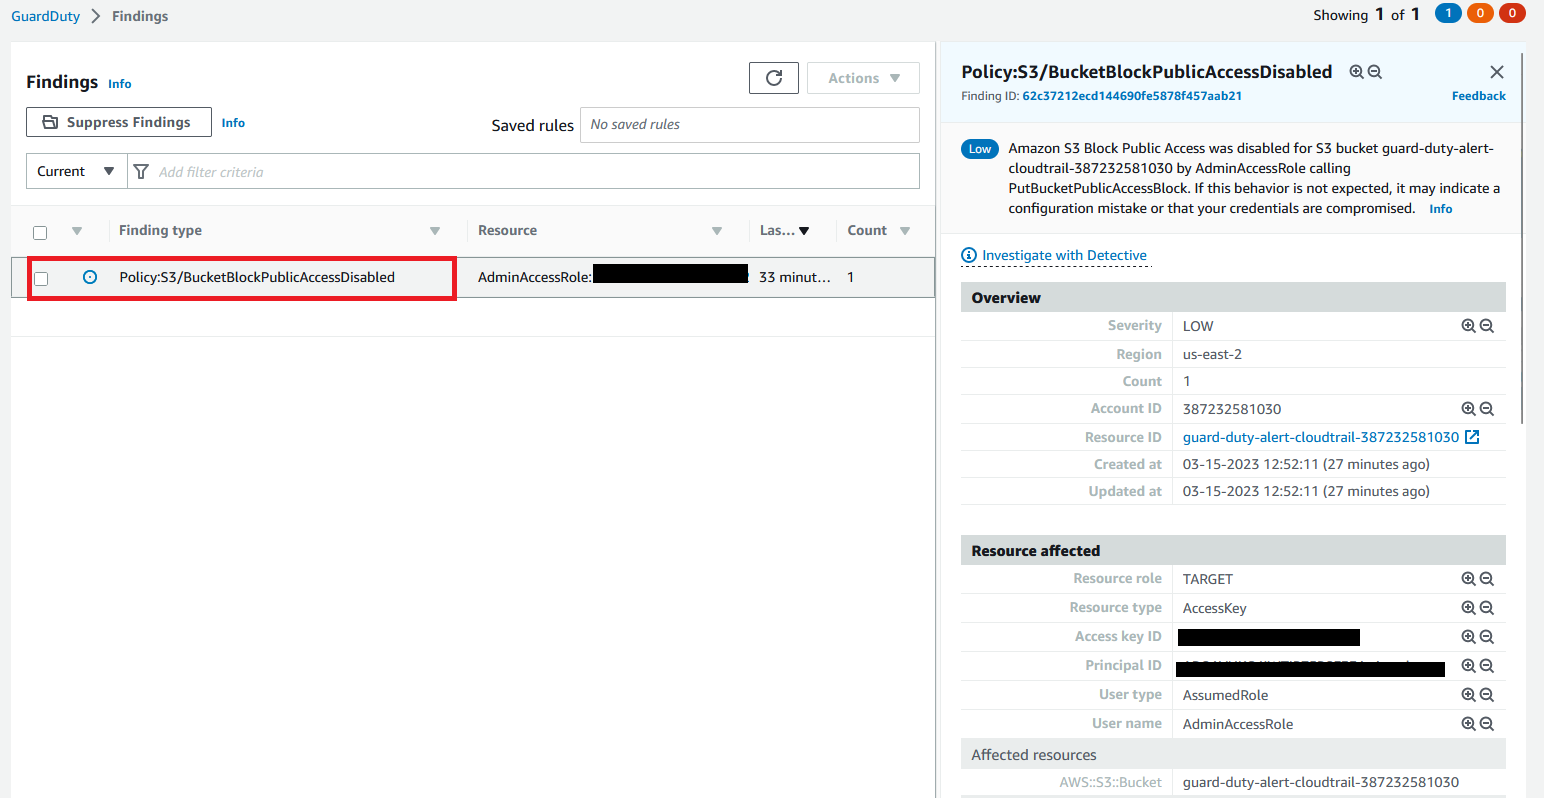Sort by the Resource column arrow
Screen dimensions: 1544x798
pyautogui.click(x=717, y=231)
